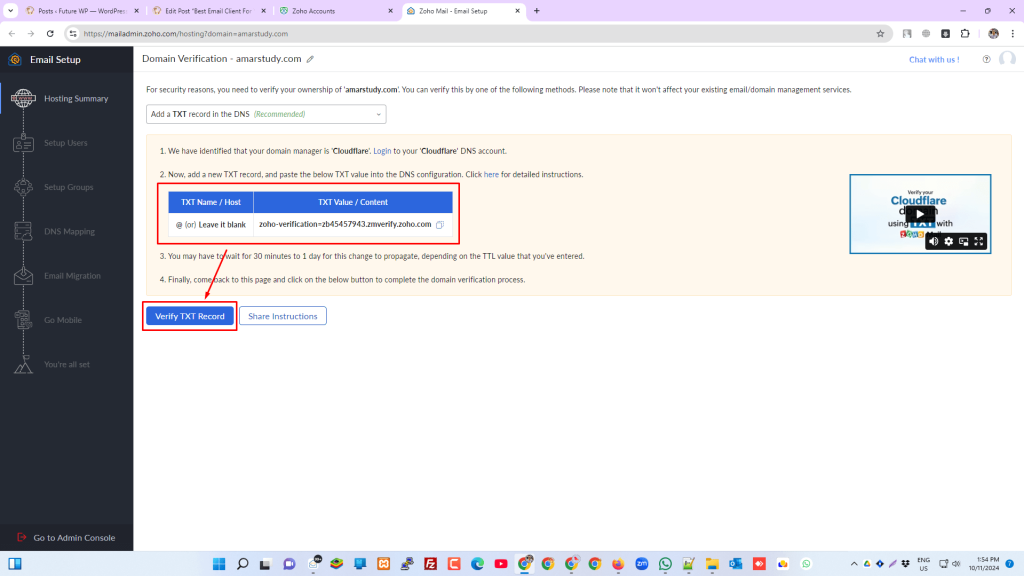Open FileZilla from the taskbar
The height and width of the screenshot is (576, 1024).
(430, 564)
